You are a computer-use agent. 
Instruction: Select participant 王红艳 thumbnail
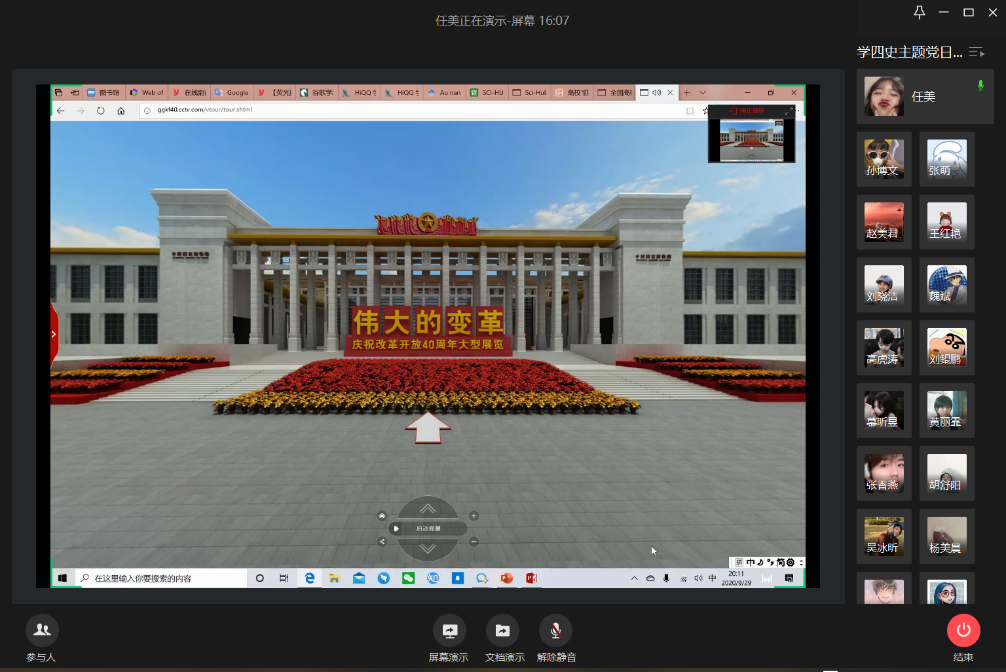(946, 222)
